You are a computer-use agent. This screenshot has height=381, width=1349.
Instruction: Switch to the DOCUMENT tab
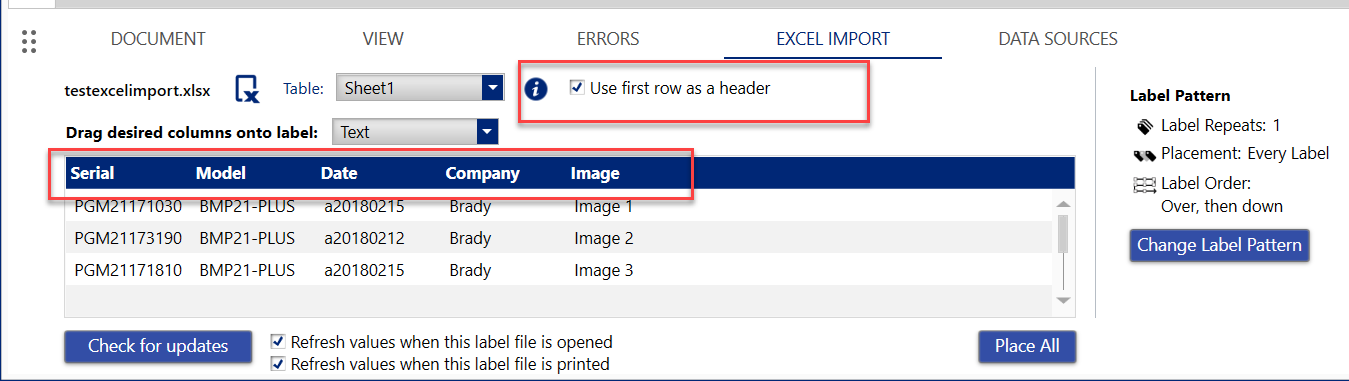click(158, 39)
